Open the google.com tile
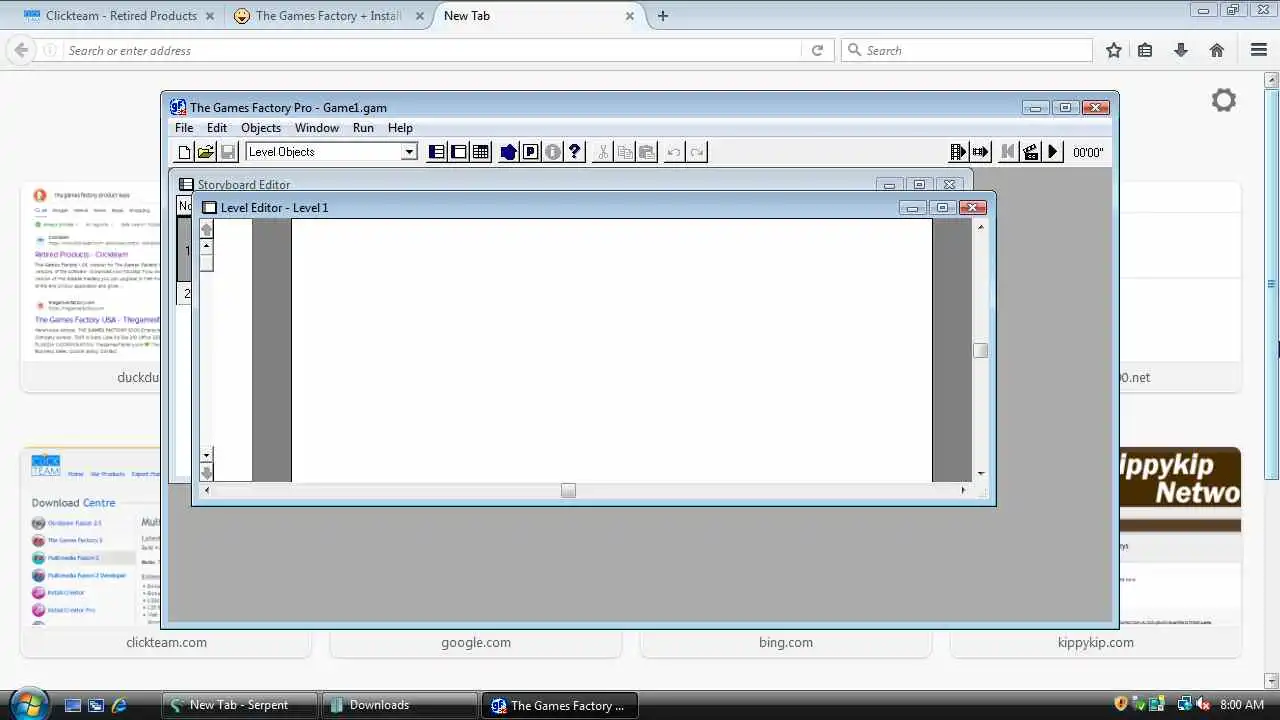Image resolution: width=1280 pixels, height=720 pixels. [476, 642]
